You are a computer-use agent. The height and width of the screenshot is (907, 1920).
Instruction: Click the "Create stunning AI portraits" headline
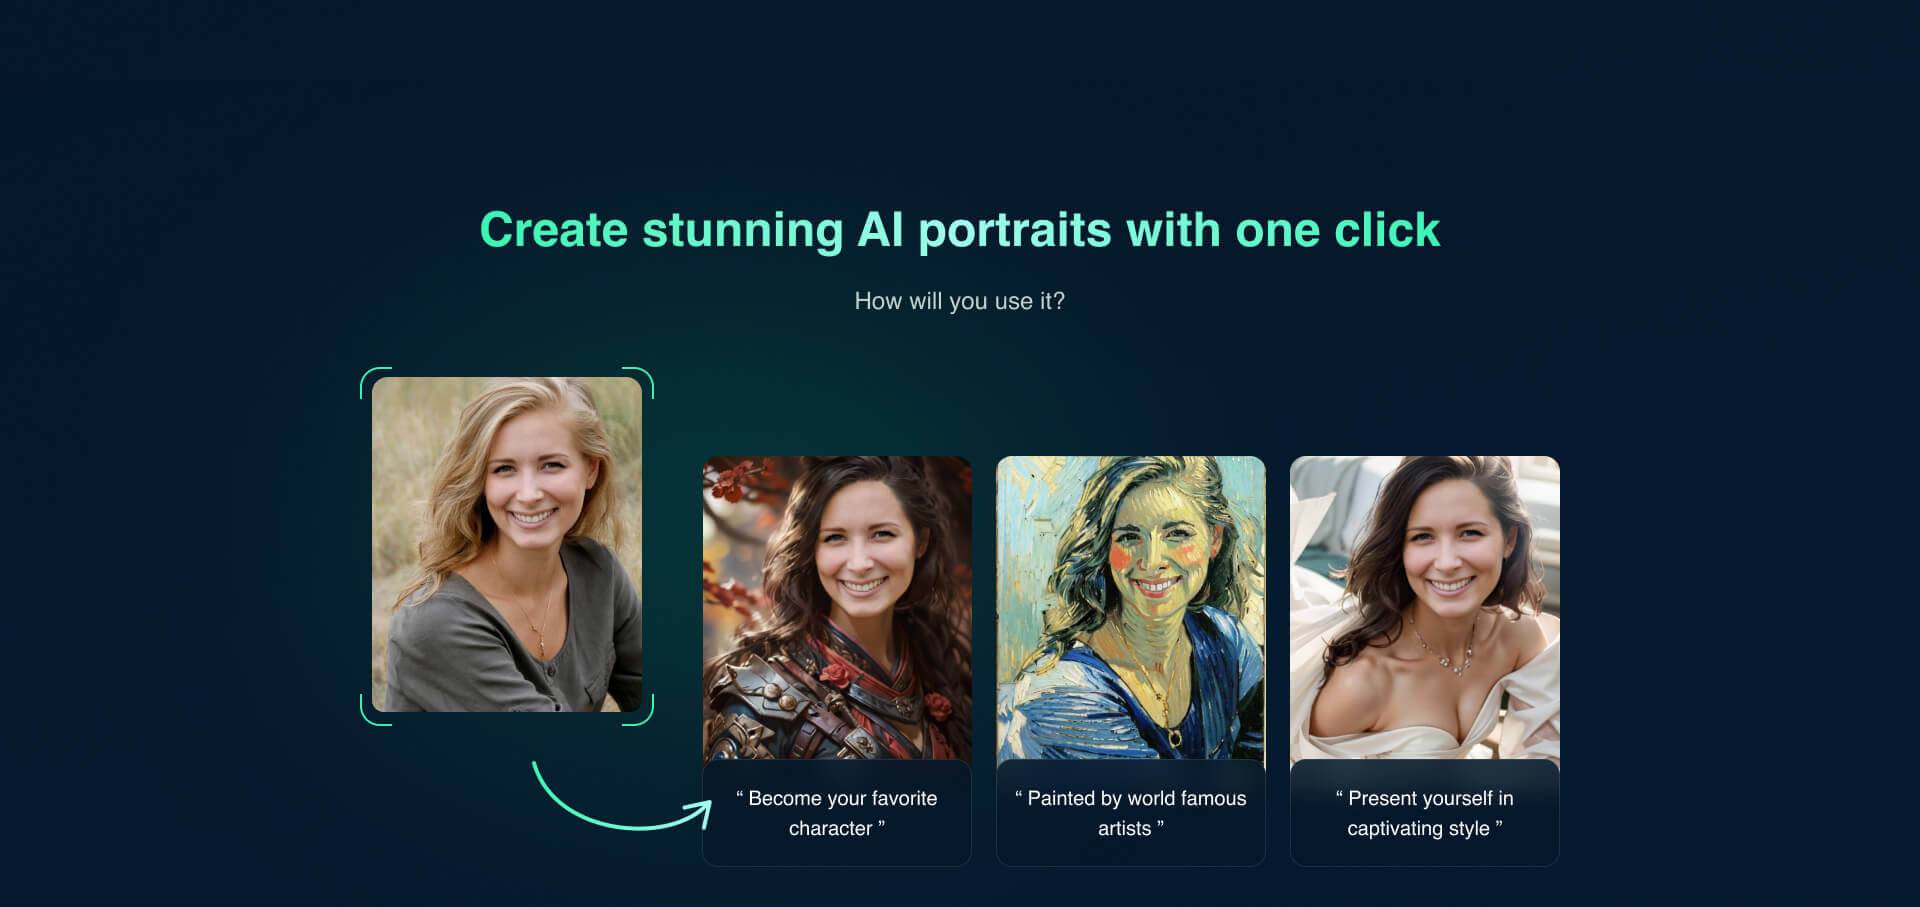point(960,230)
